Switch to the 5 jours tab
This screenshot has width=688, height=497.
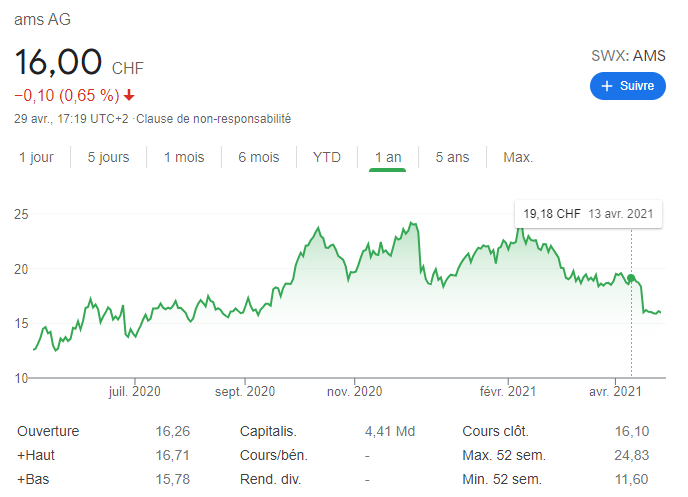(108, 157)
